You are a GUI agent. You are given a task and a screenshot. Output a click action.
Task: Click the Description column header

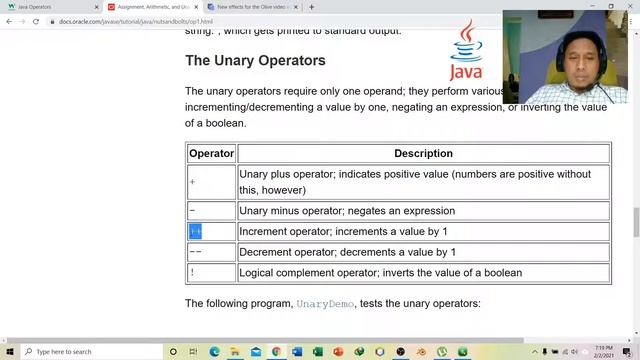tap(423, 153)
